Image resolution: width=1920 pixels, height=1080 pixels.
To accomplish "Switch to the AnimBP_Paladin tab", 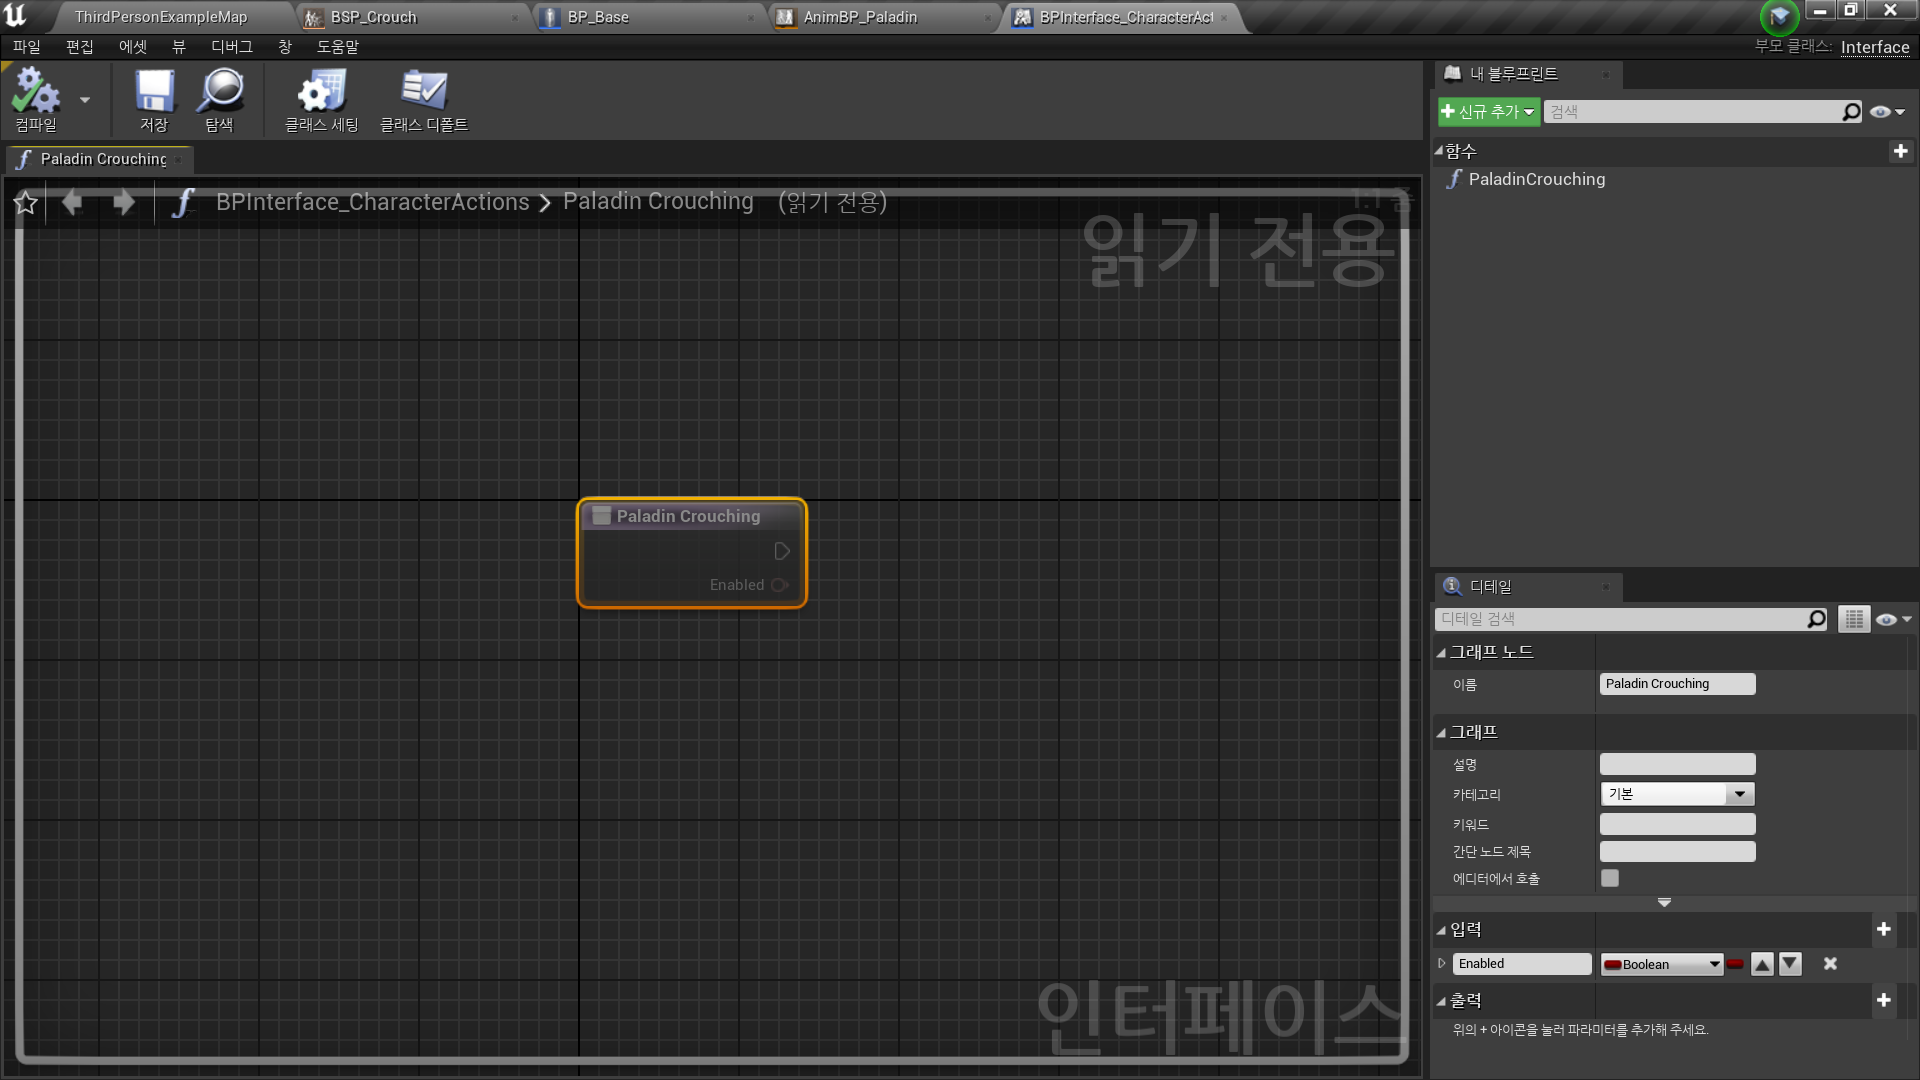I will click(860, 16).
